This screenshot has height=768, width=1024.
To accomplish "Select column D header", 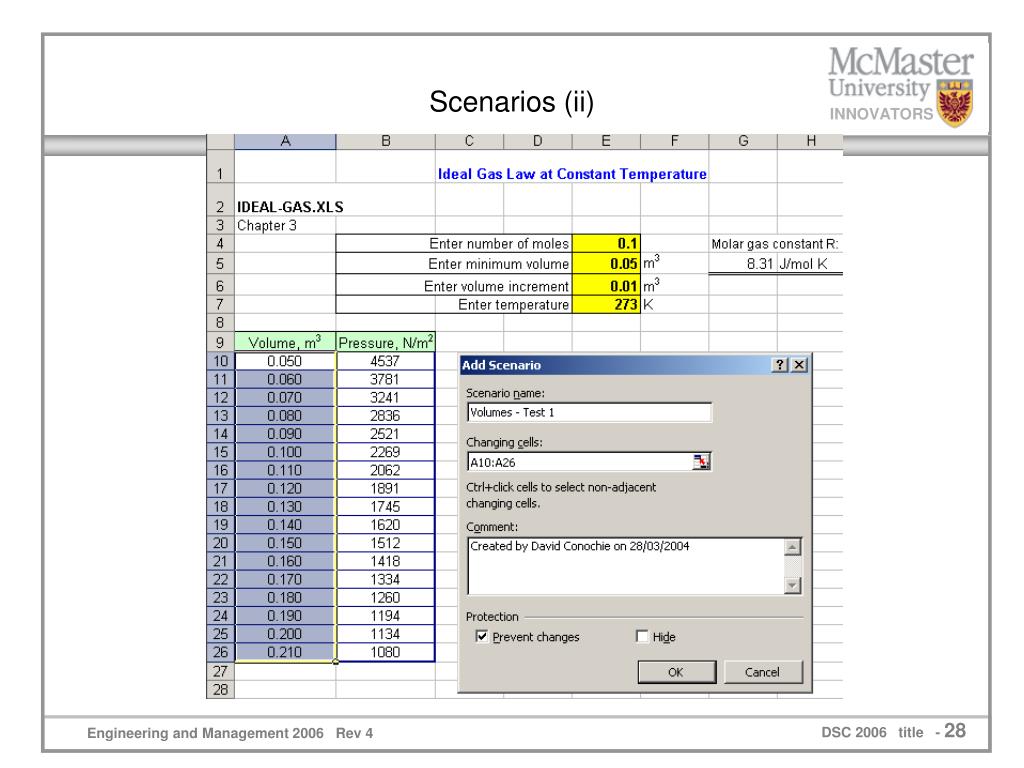I will pos(538,141).
